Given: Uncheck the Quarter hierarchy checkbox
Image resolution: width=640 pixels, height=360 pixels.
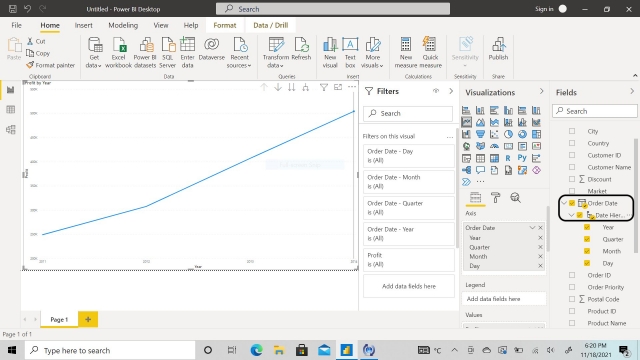Looking at the screenshot, I should point(587,239).
